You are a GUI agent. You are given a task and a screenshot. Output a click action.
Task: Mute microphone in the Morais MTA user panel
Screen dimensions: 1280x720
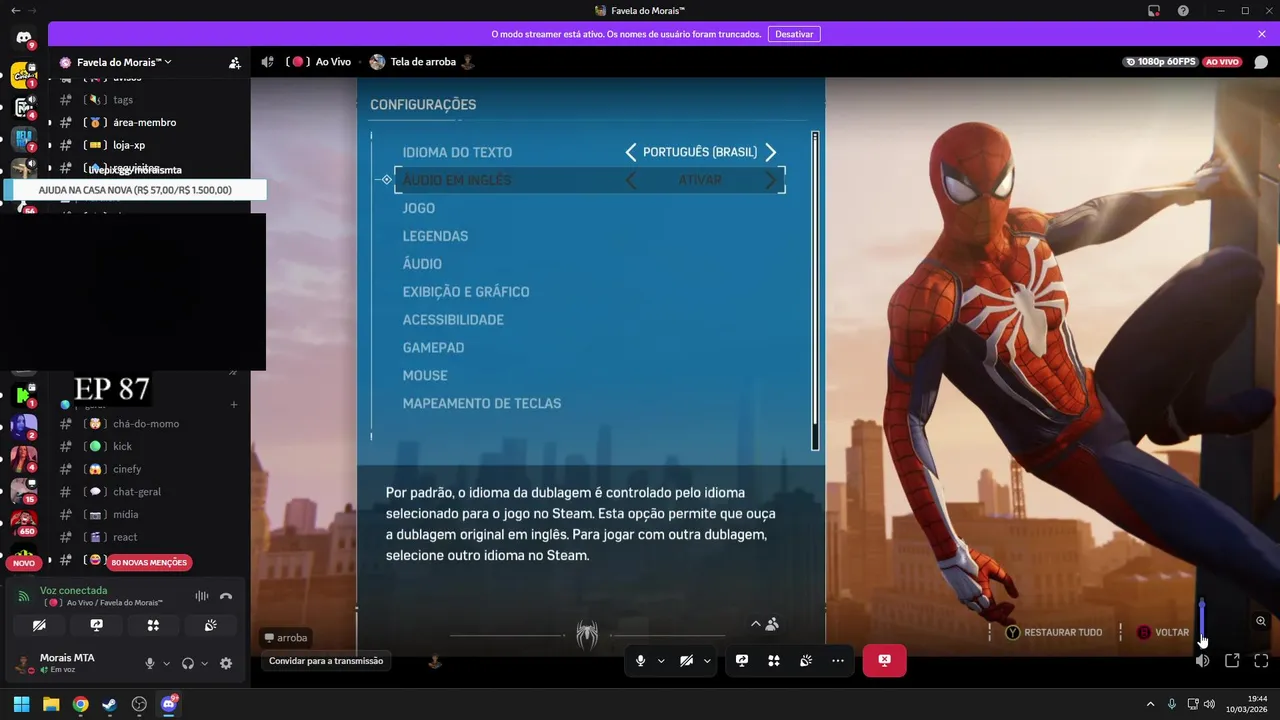[150, 663]
